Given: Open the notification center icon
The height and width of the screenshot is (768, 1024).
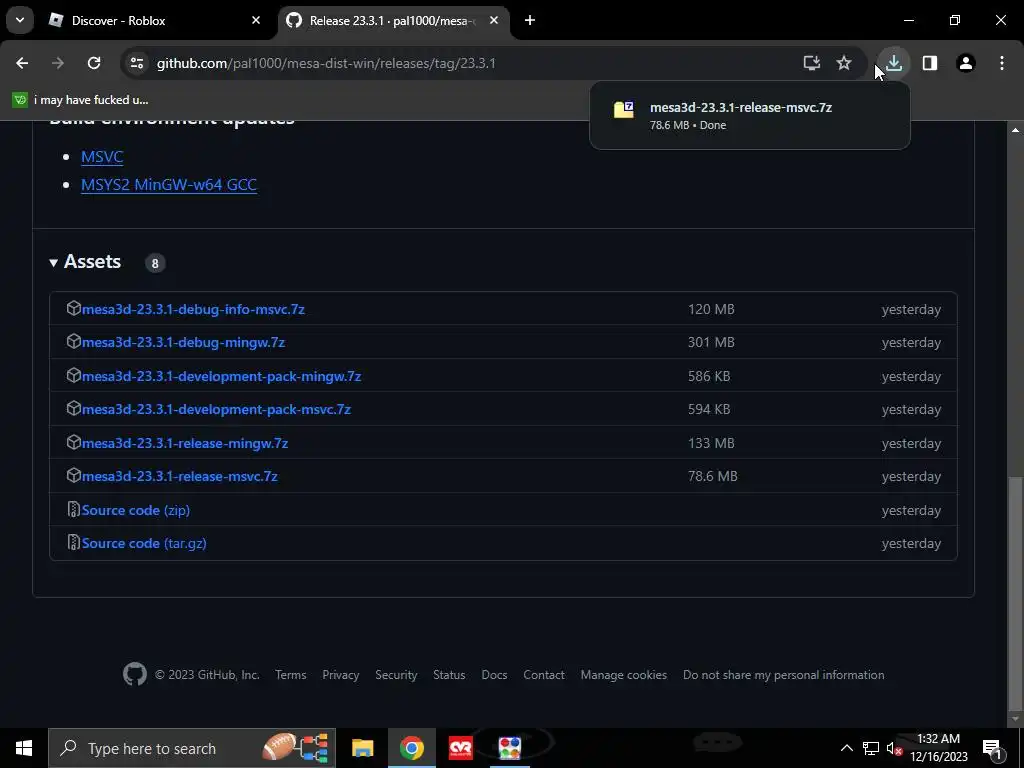Looking at the screenshot, I should pos(992,748).
